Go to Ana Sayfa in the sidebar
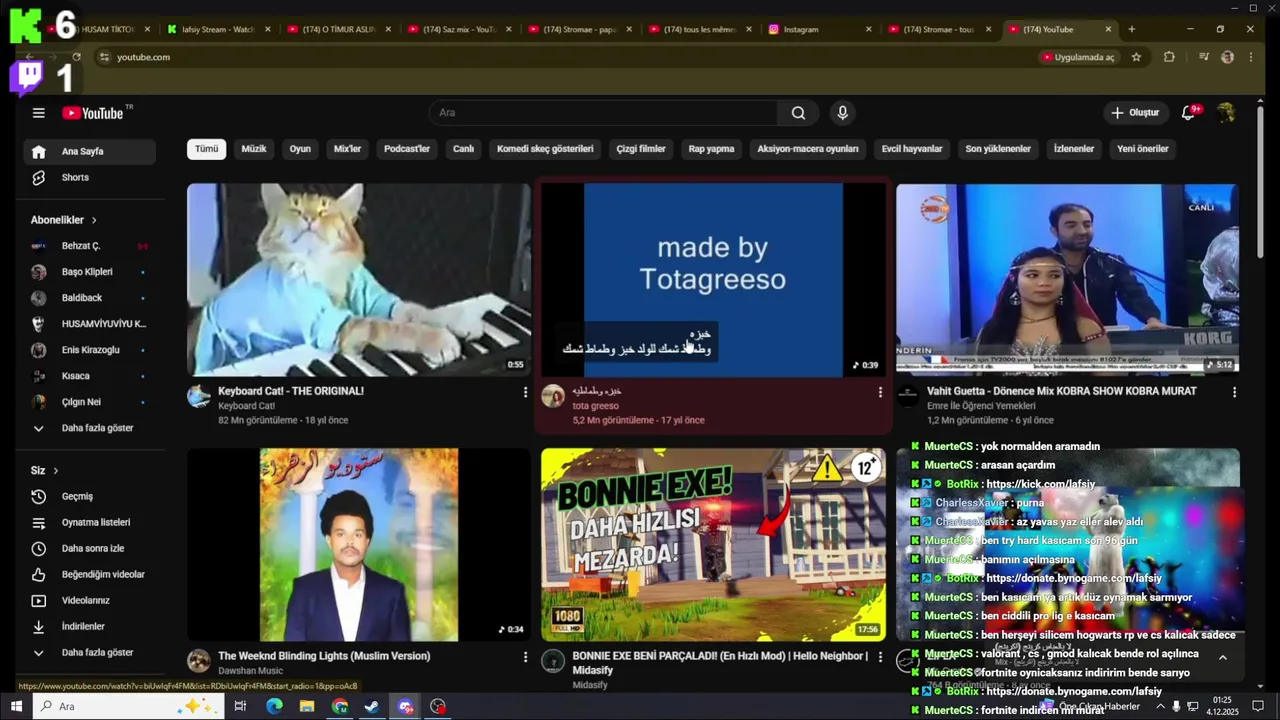 pos(90,151)
